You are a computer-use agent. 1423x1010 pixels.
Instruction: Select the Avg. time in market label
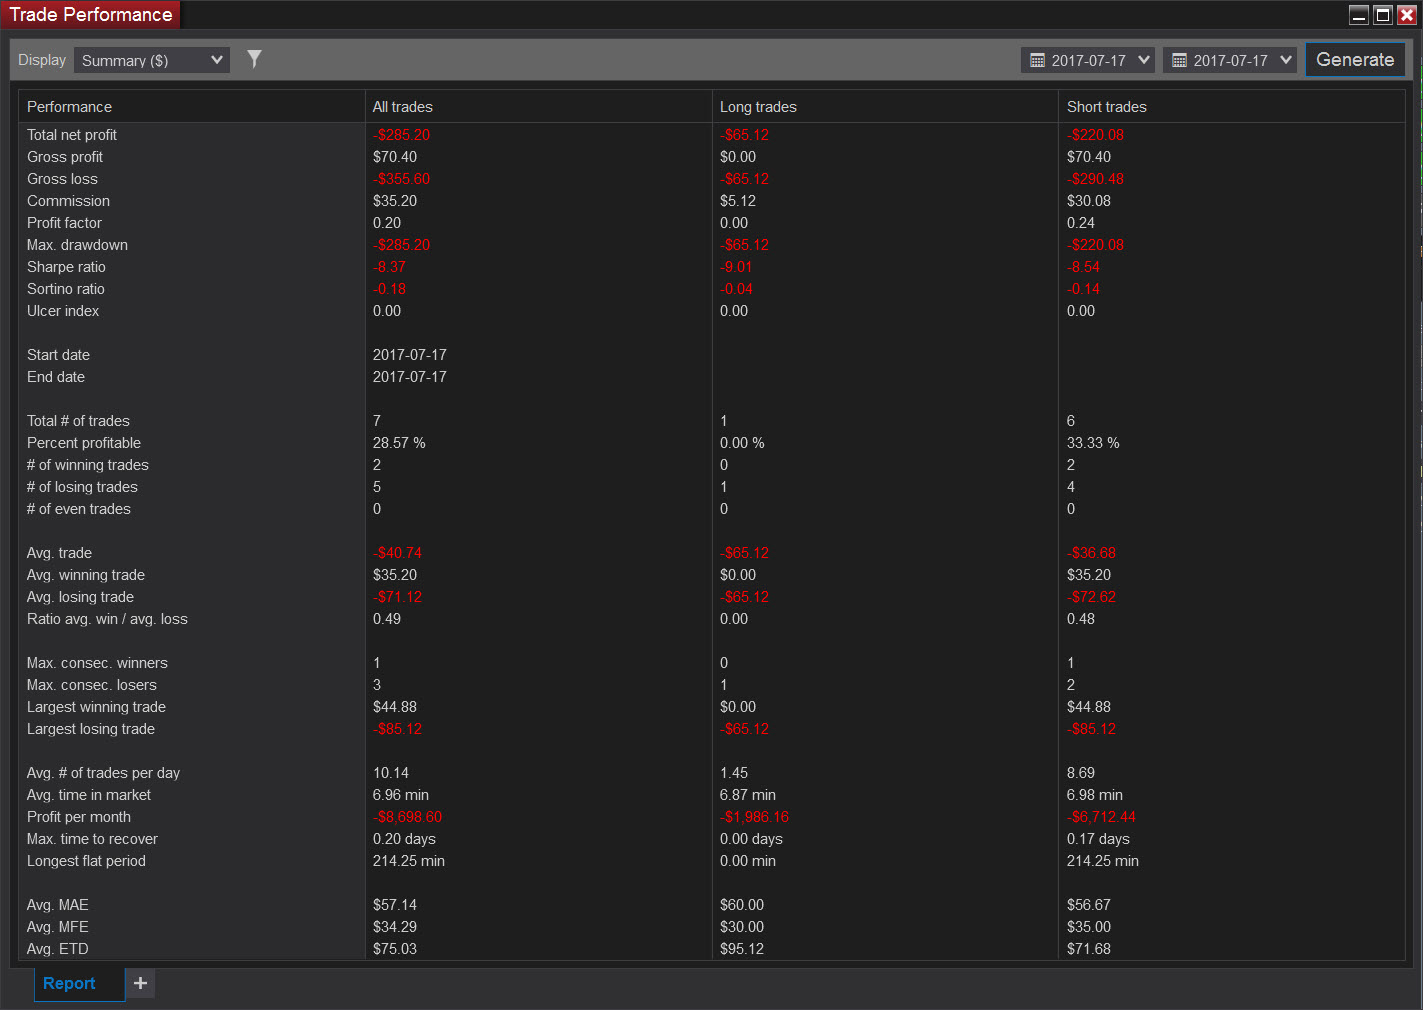click(89, 795)
